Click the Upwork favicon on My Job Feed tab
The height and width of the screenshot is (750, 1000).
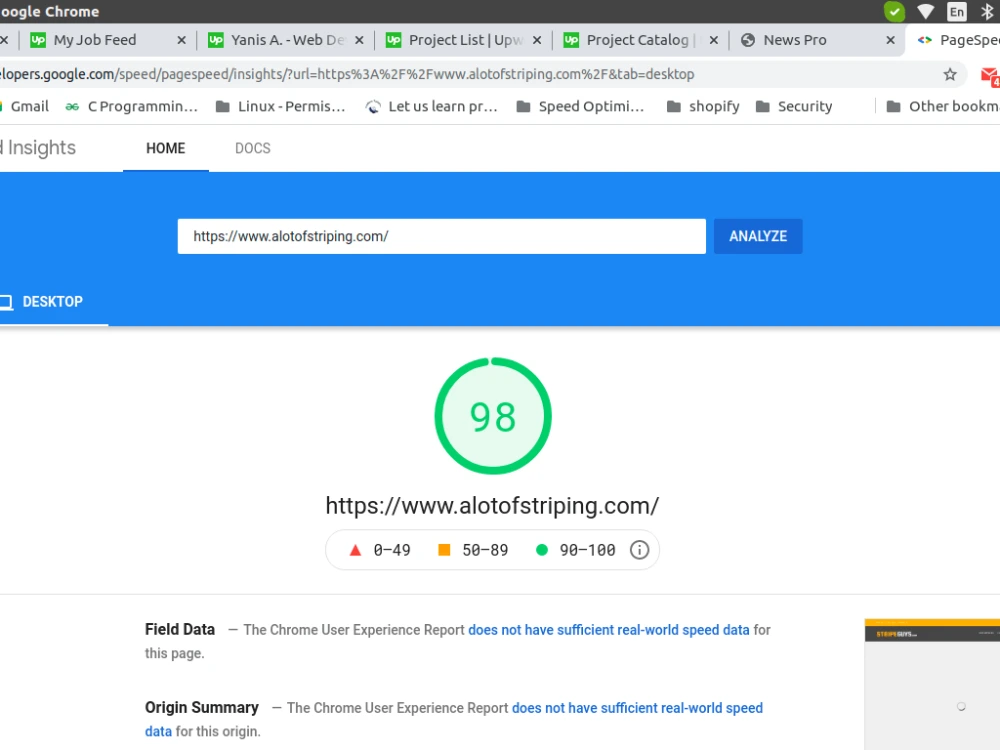pos(38,40)
